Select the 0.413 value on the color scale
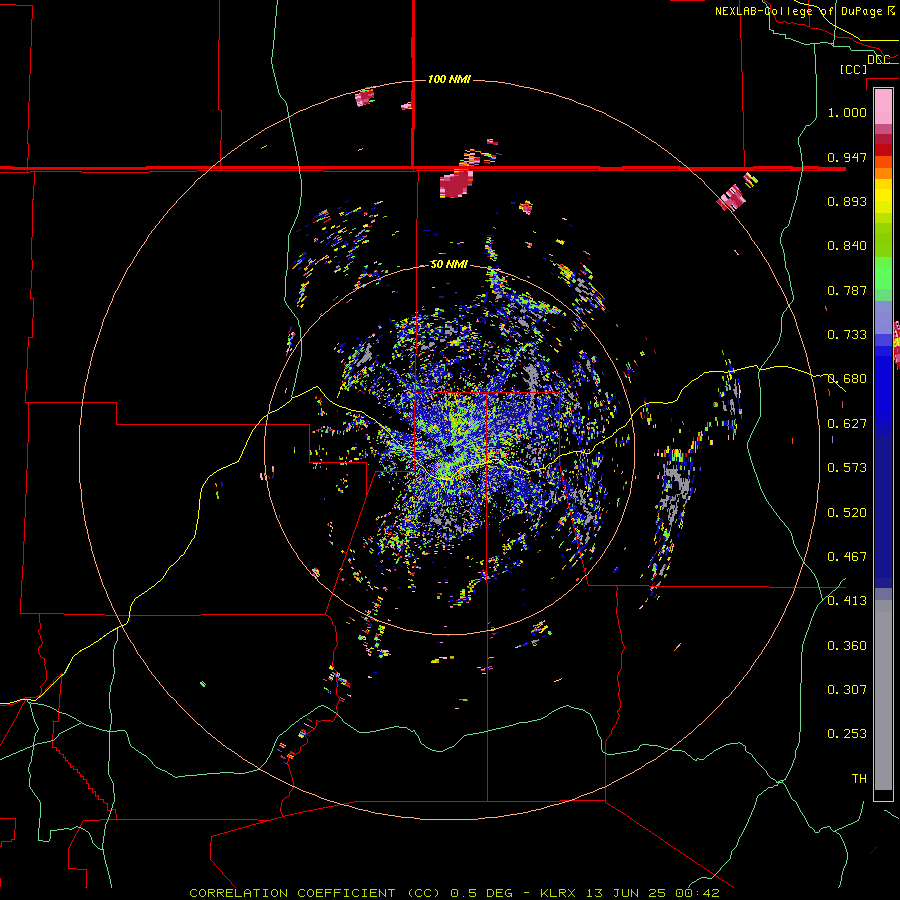This screenshot has width=900, height=900. click(847, 601)
